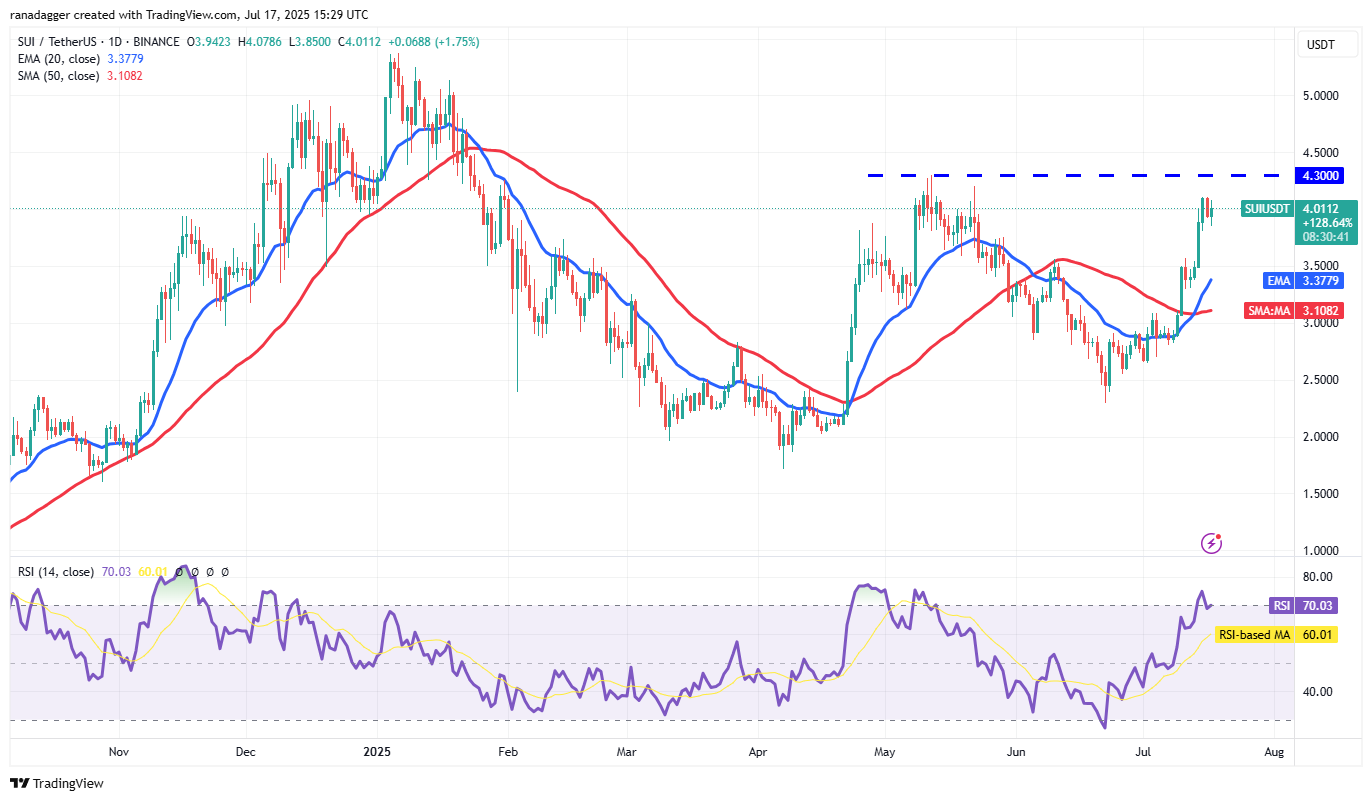Click the first Ø symbol in RSI legend
The height and width of the screenshot is (801, 1372).
point(180,572)
